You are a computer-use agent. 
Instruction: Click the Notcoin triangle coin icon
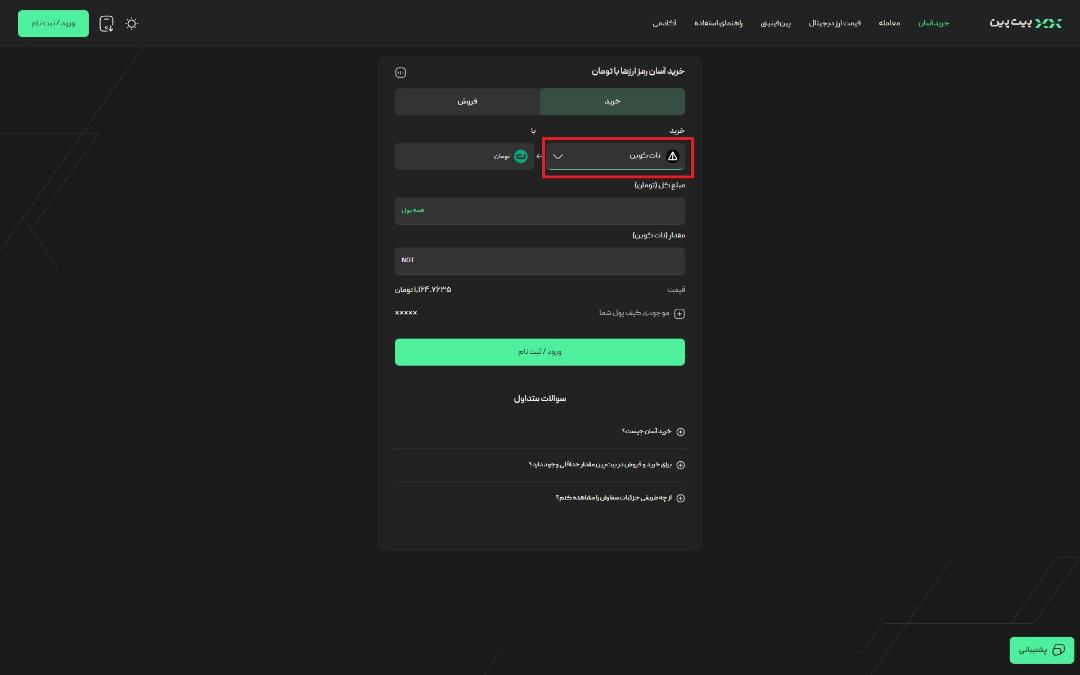pyautogui.click(x=673, y=156)
